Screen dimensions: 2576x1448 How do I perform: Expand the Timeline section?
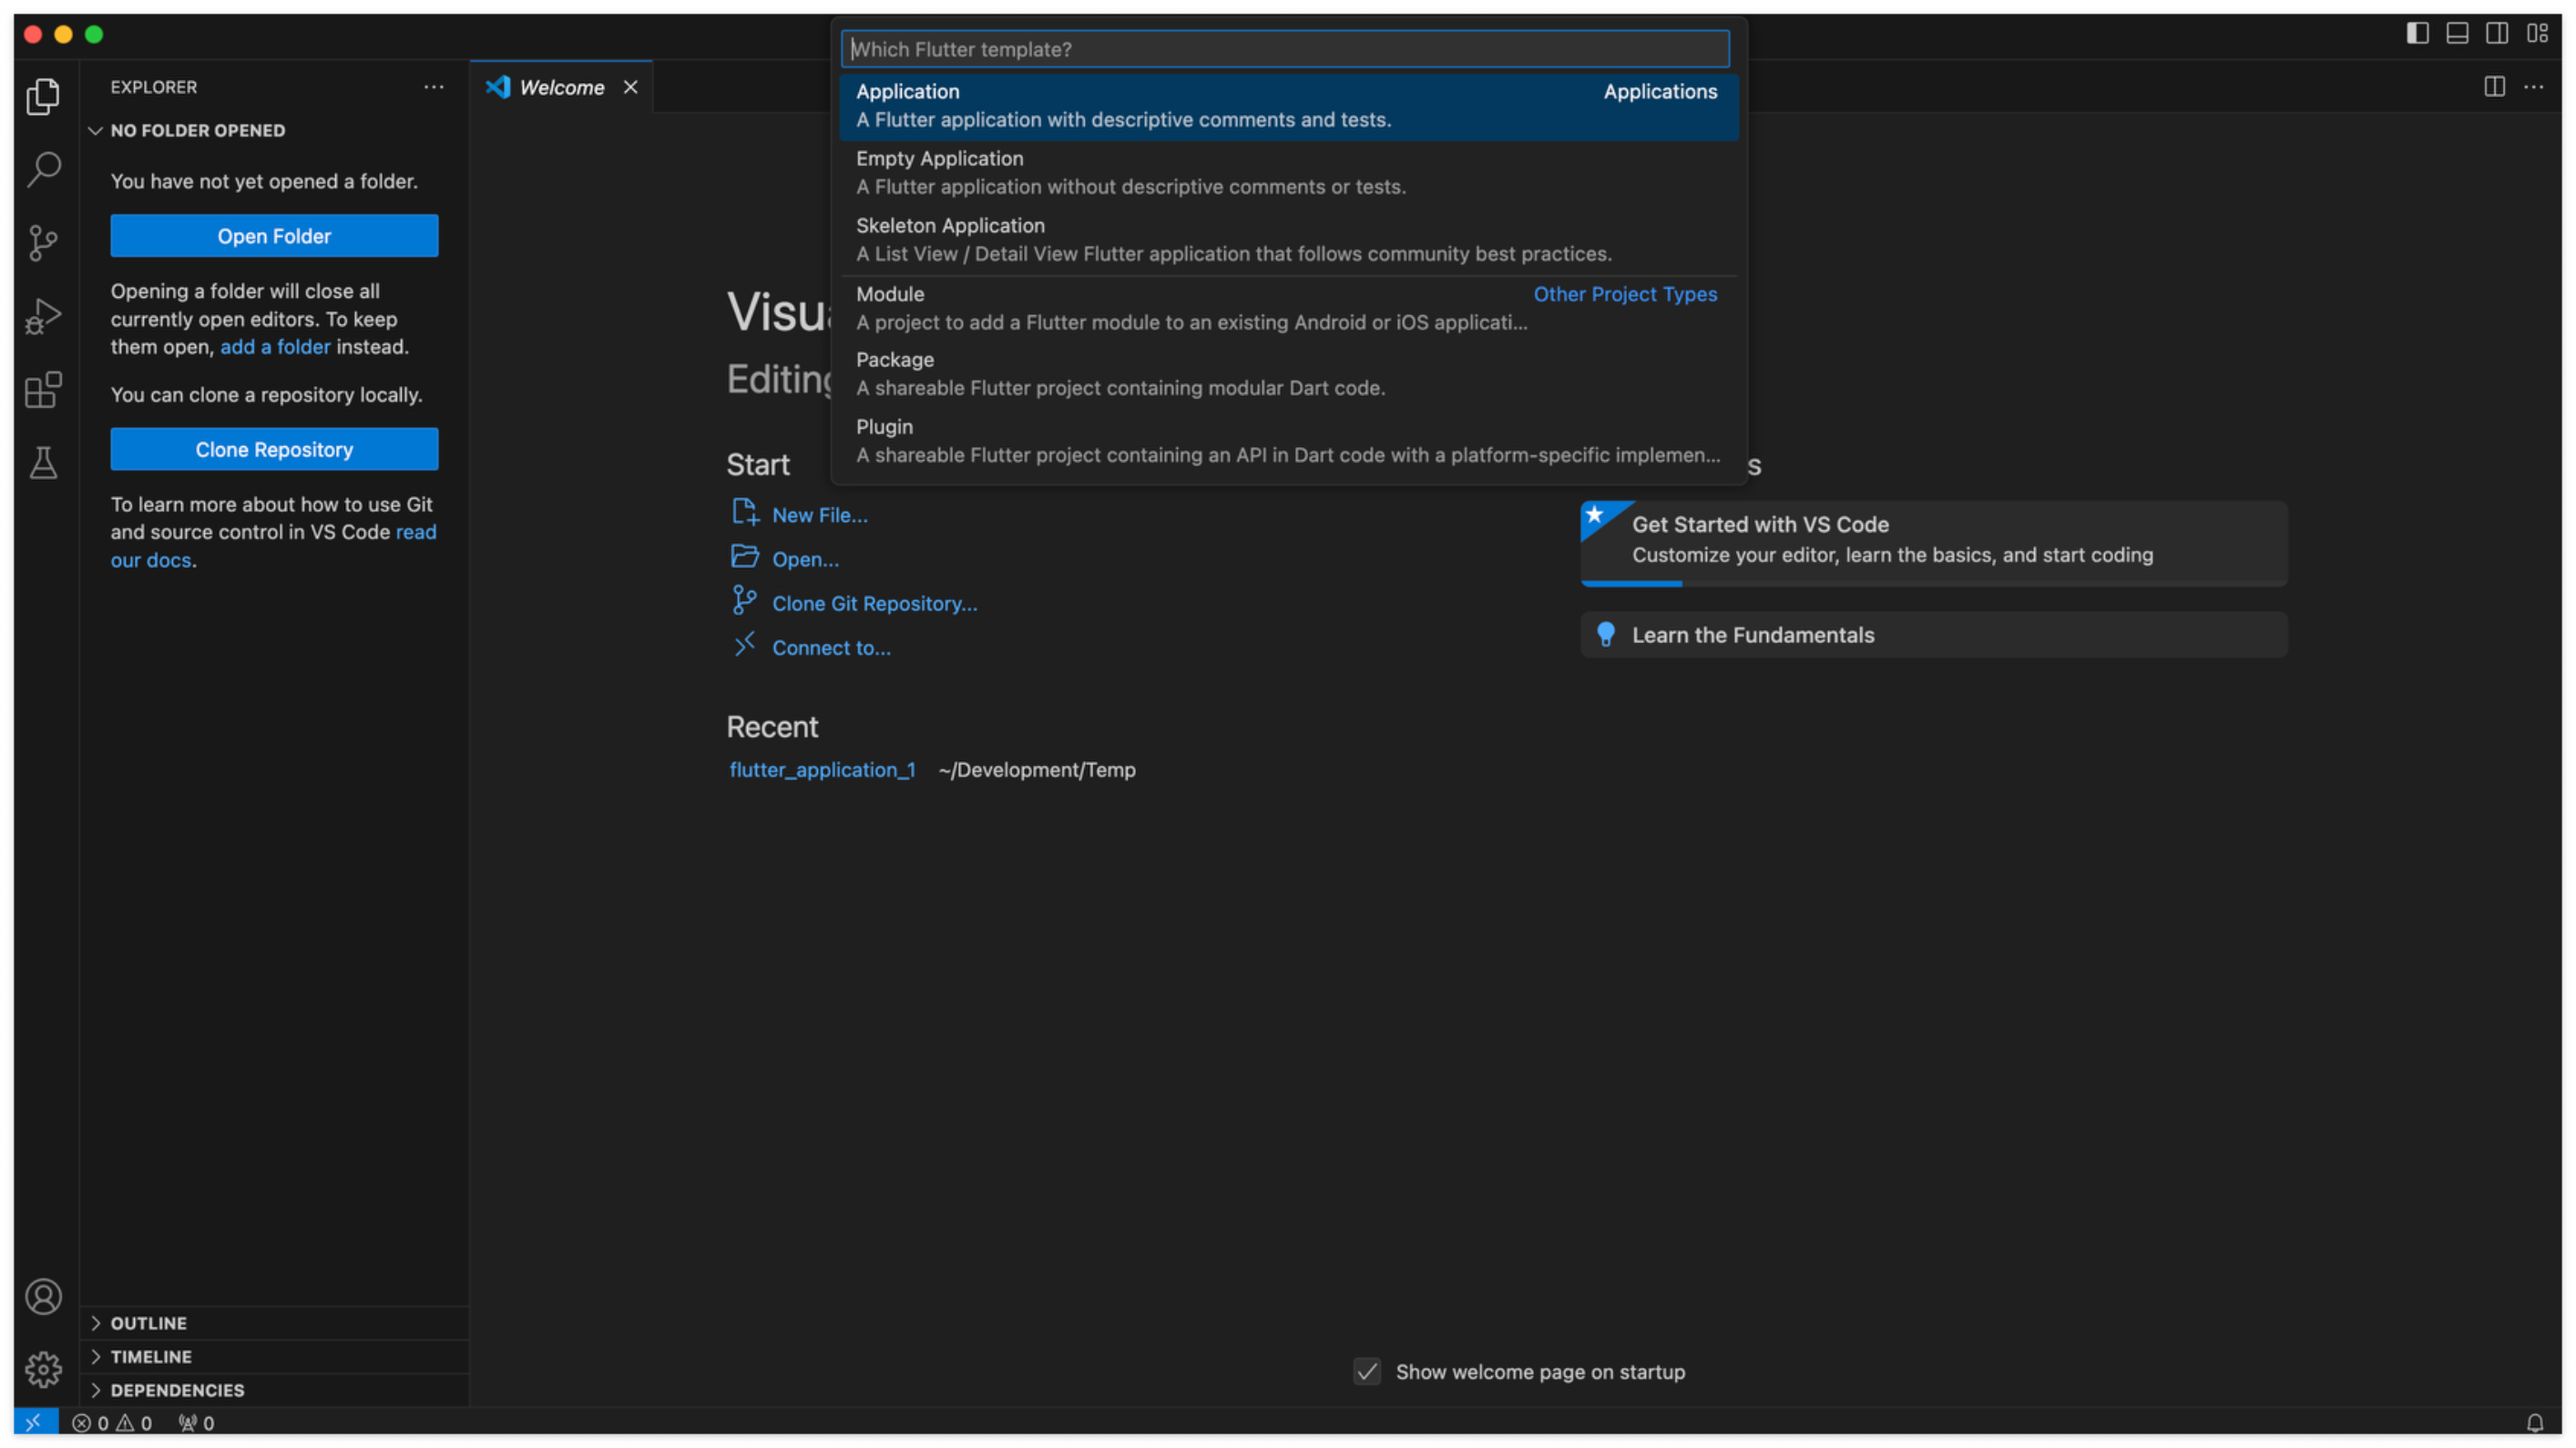tap(150, 1356)
